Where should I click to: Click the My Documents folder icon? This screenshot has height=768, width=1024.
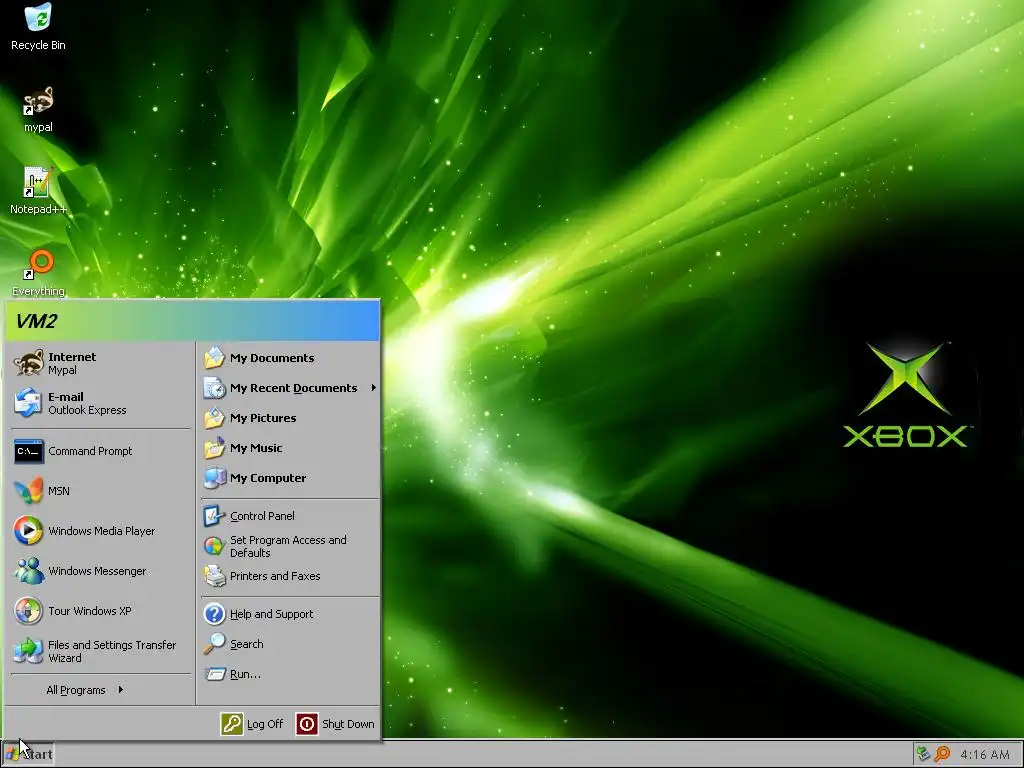(x=214, y=358)
